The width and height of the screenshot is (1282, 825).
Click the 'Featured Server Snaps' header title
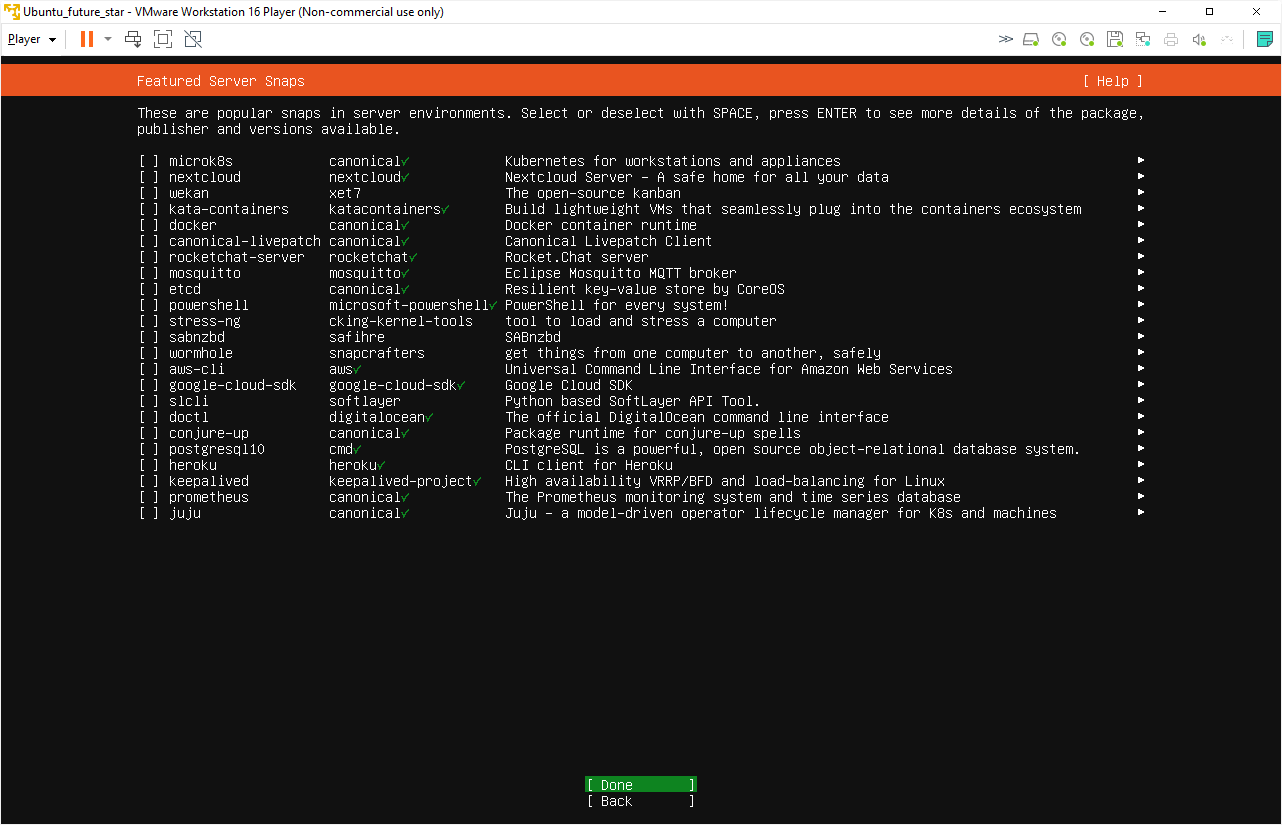221,81
